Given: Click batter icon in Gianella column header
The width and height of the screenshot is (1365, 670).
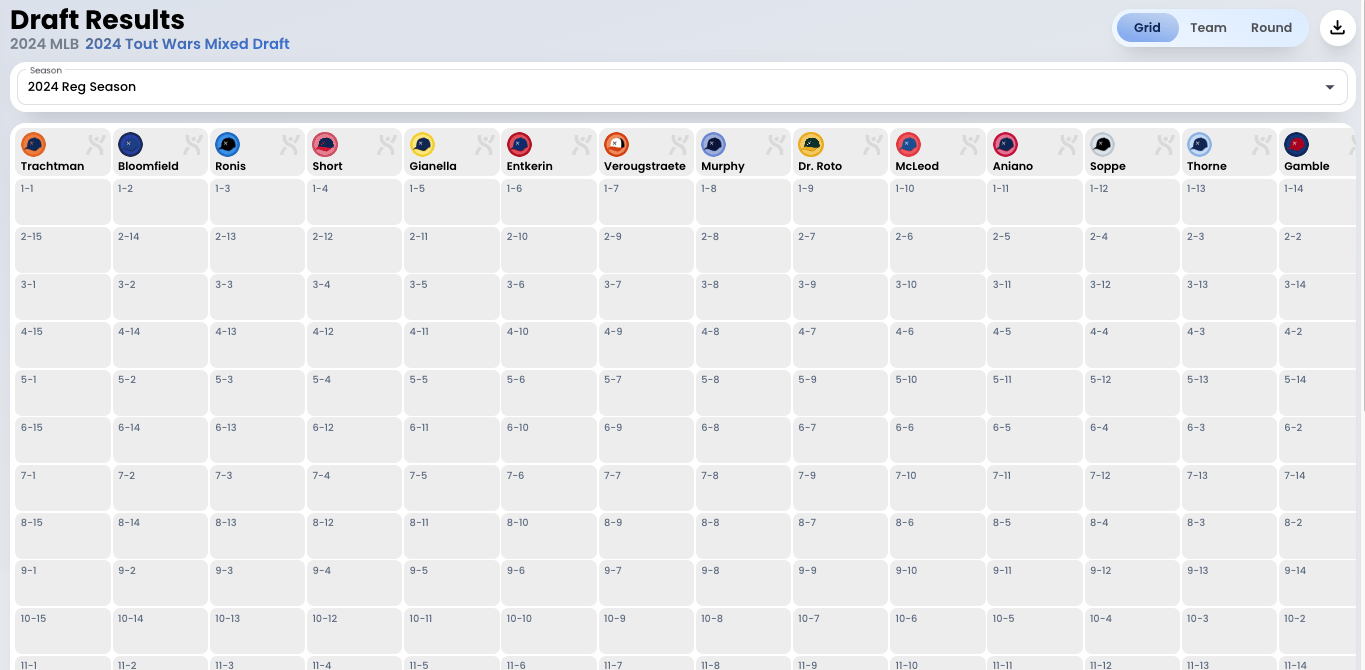Looking at the screenshot, I should (x=484, y=144).
